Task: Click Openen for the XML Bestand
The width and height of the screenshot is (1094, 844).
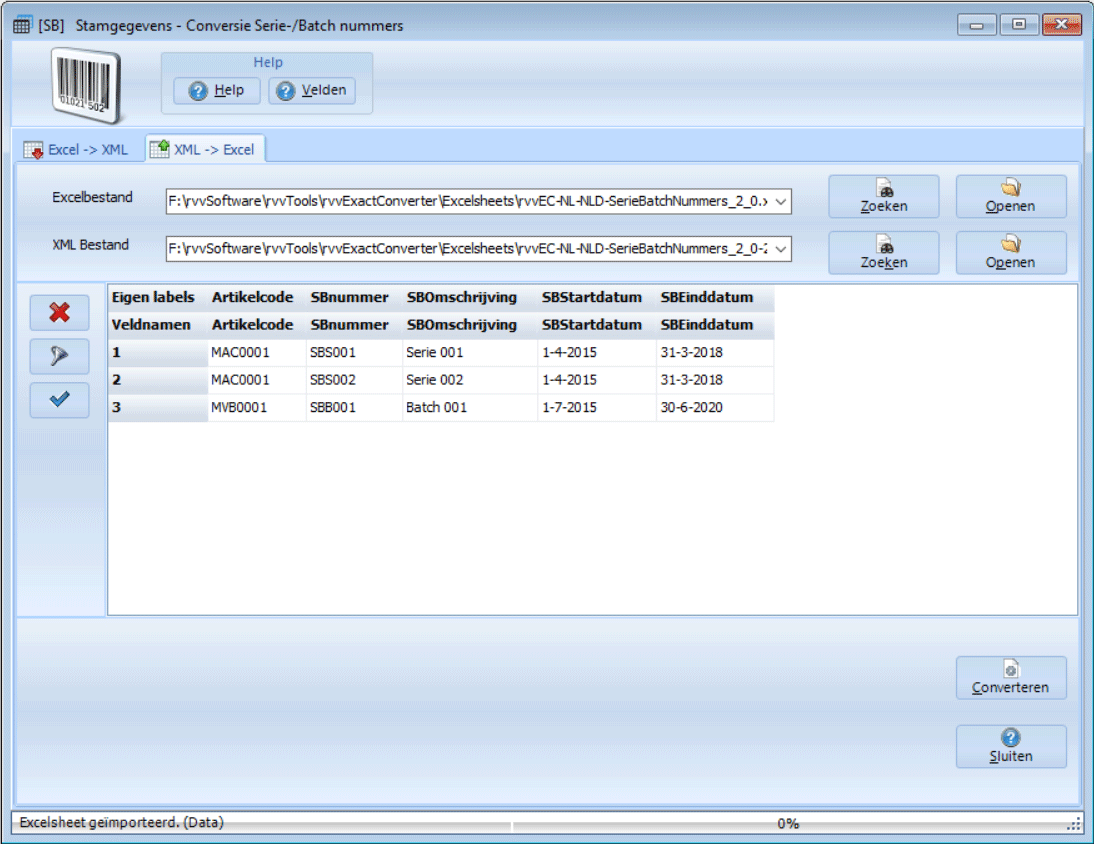Action: pyautogui.click(x=1011, y=253)
